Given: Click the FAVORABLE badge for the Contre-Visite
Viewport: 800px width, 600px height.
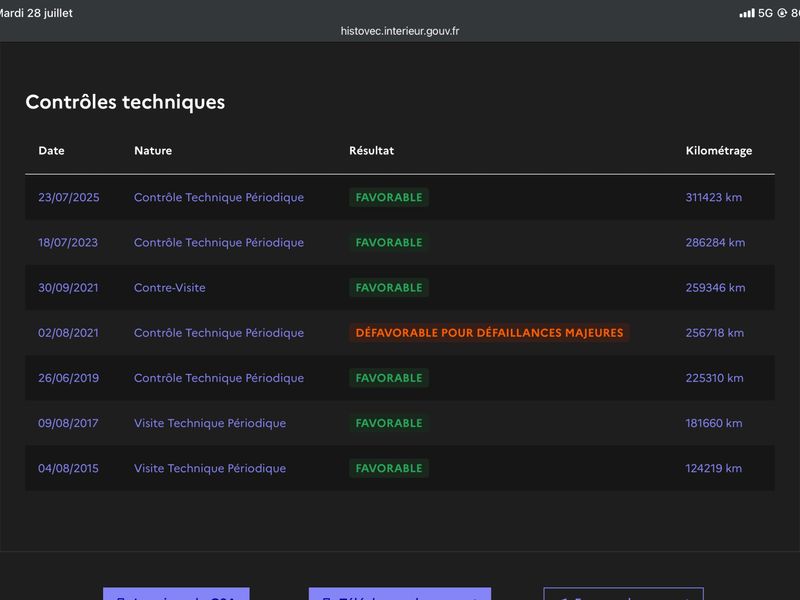Looking at the screenshot, I should tap(389, 288).
